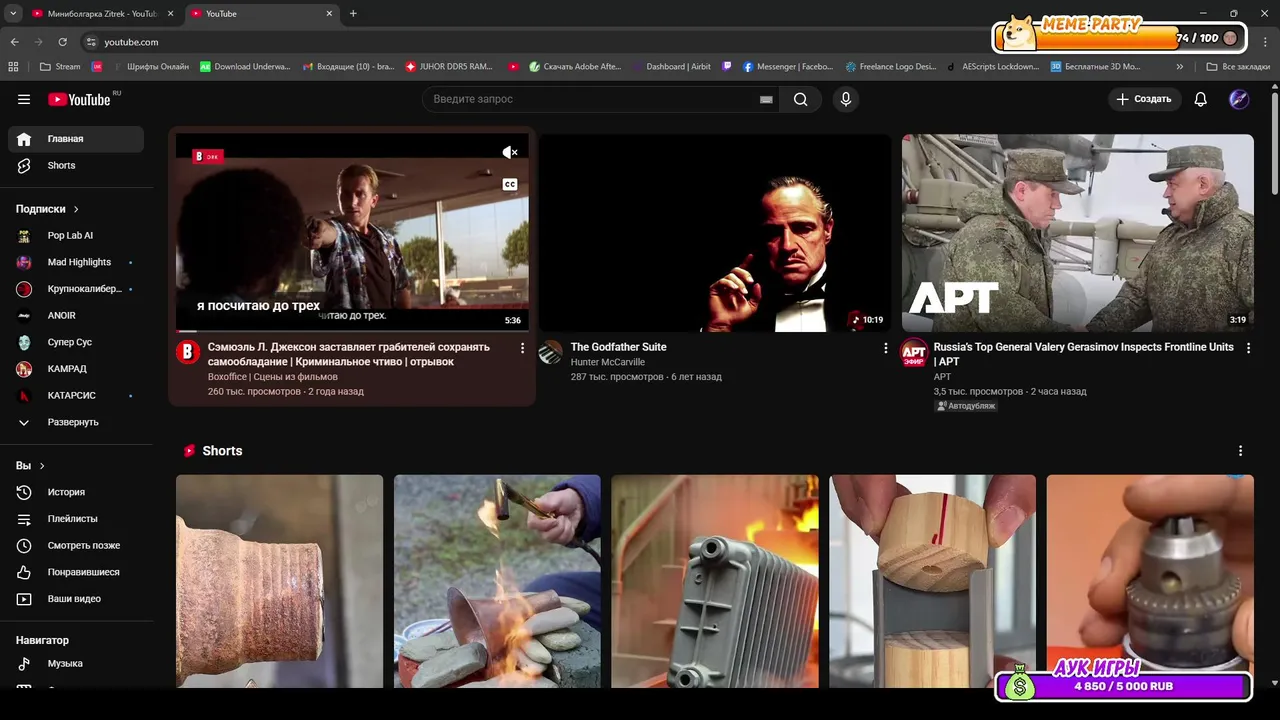Expand the Вы section
Viewport: 1280px width, 720px height.
30,466
